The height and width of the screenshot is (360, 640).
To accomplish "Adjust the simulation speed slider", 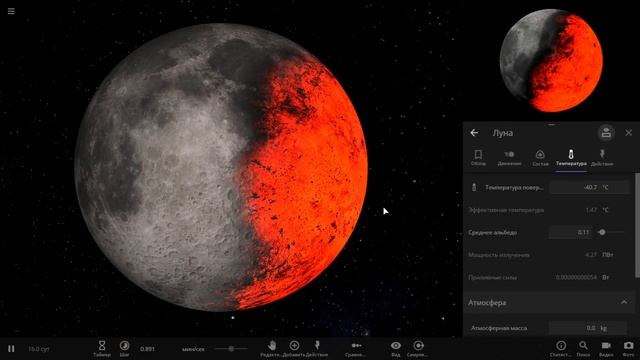I will 231,349.
